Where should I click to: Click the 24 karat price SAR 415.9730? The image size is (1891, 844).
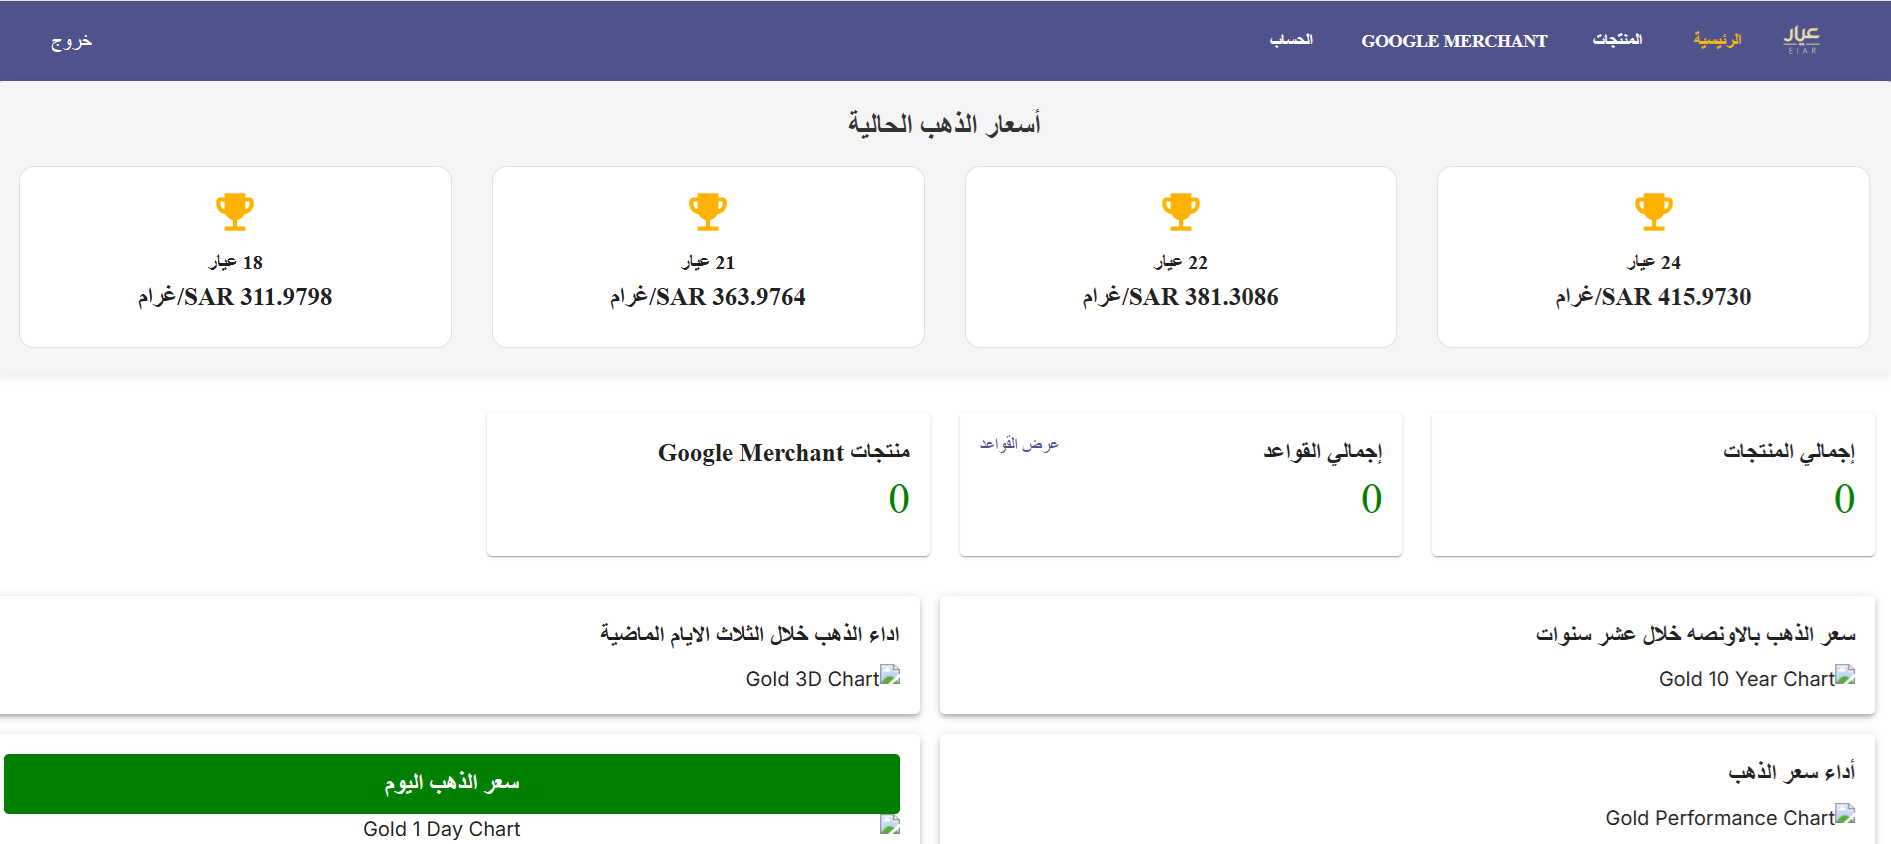click(1653, 297)
